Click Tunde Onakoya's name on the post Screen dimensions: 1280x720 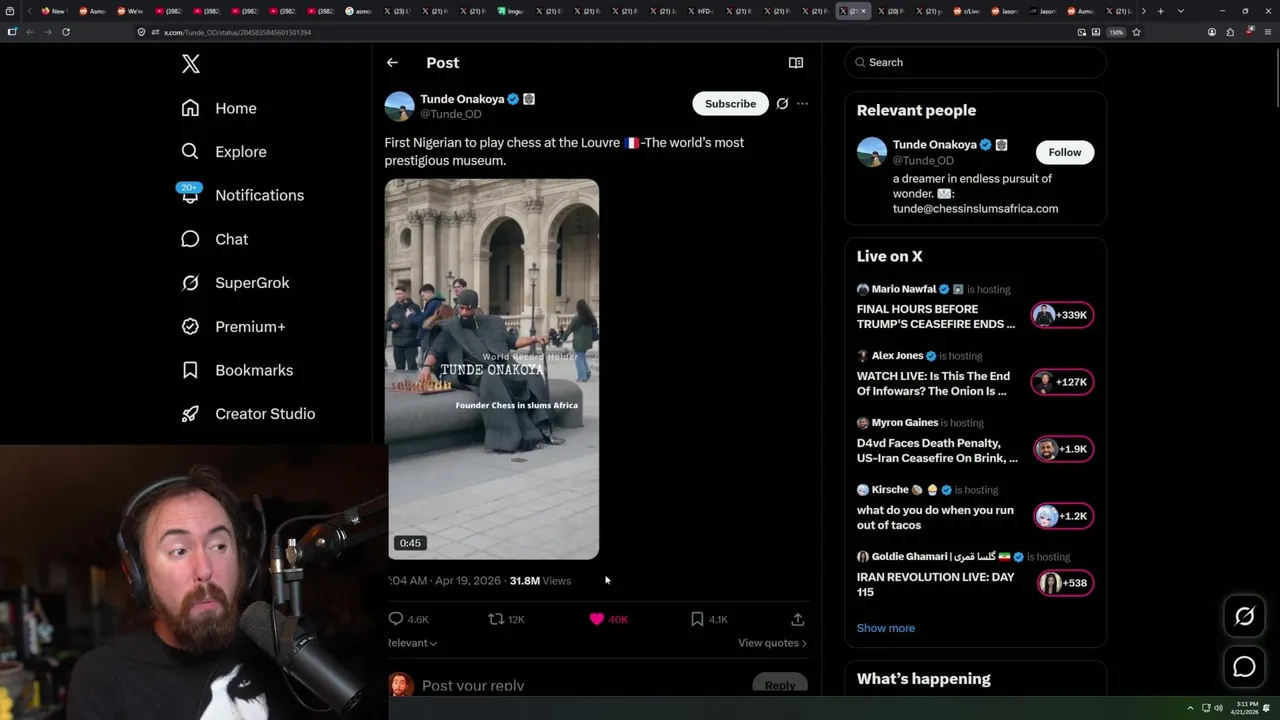point(462,99)
